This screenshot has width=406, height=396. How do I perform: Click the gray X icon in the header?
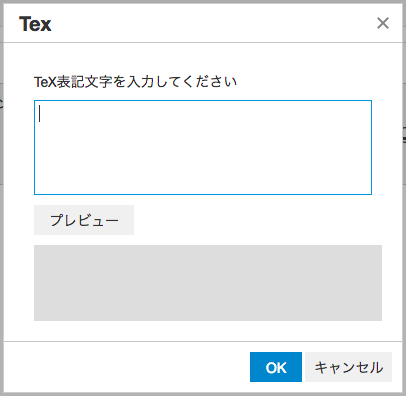[x=383, y=23]
